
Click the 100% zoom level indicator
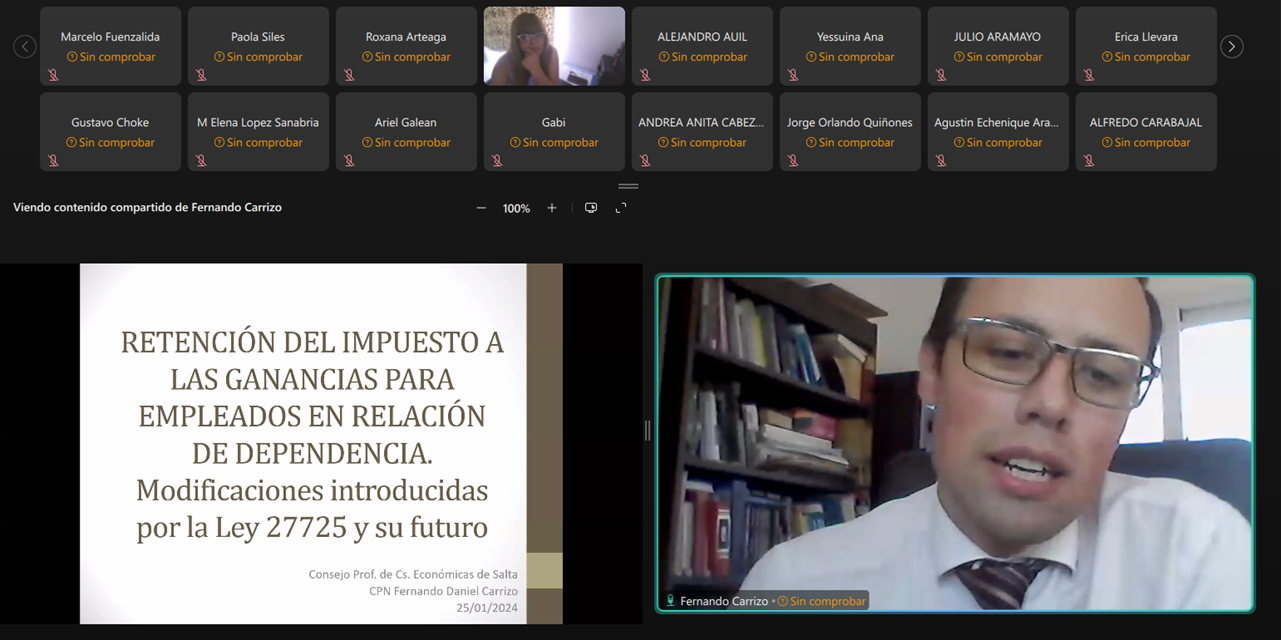pos(516,208)
